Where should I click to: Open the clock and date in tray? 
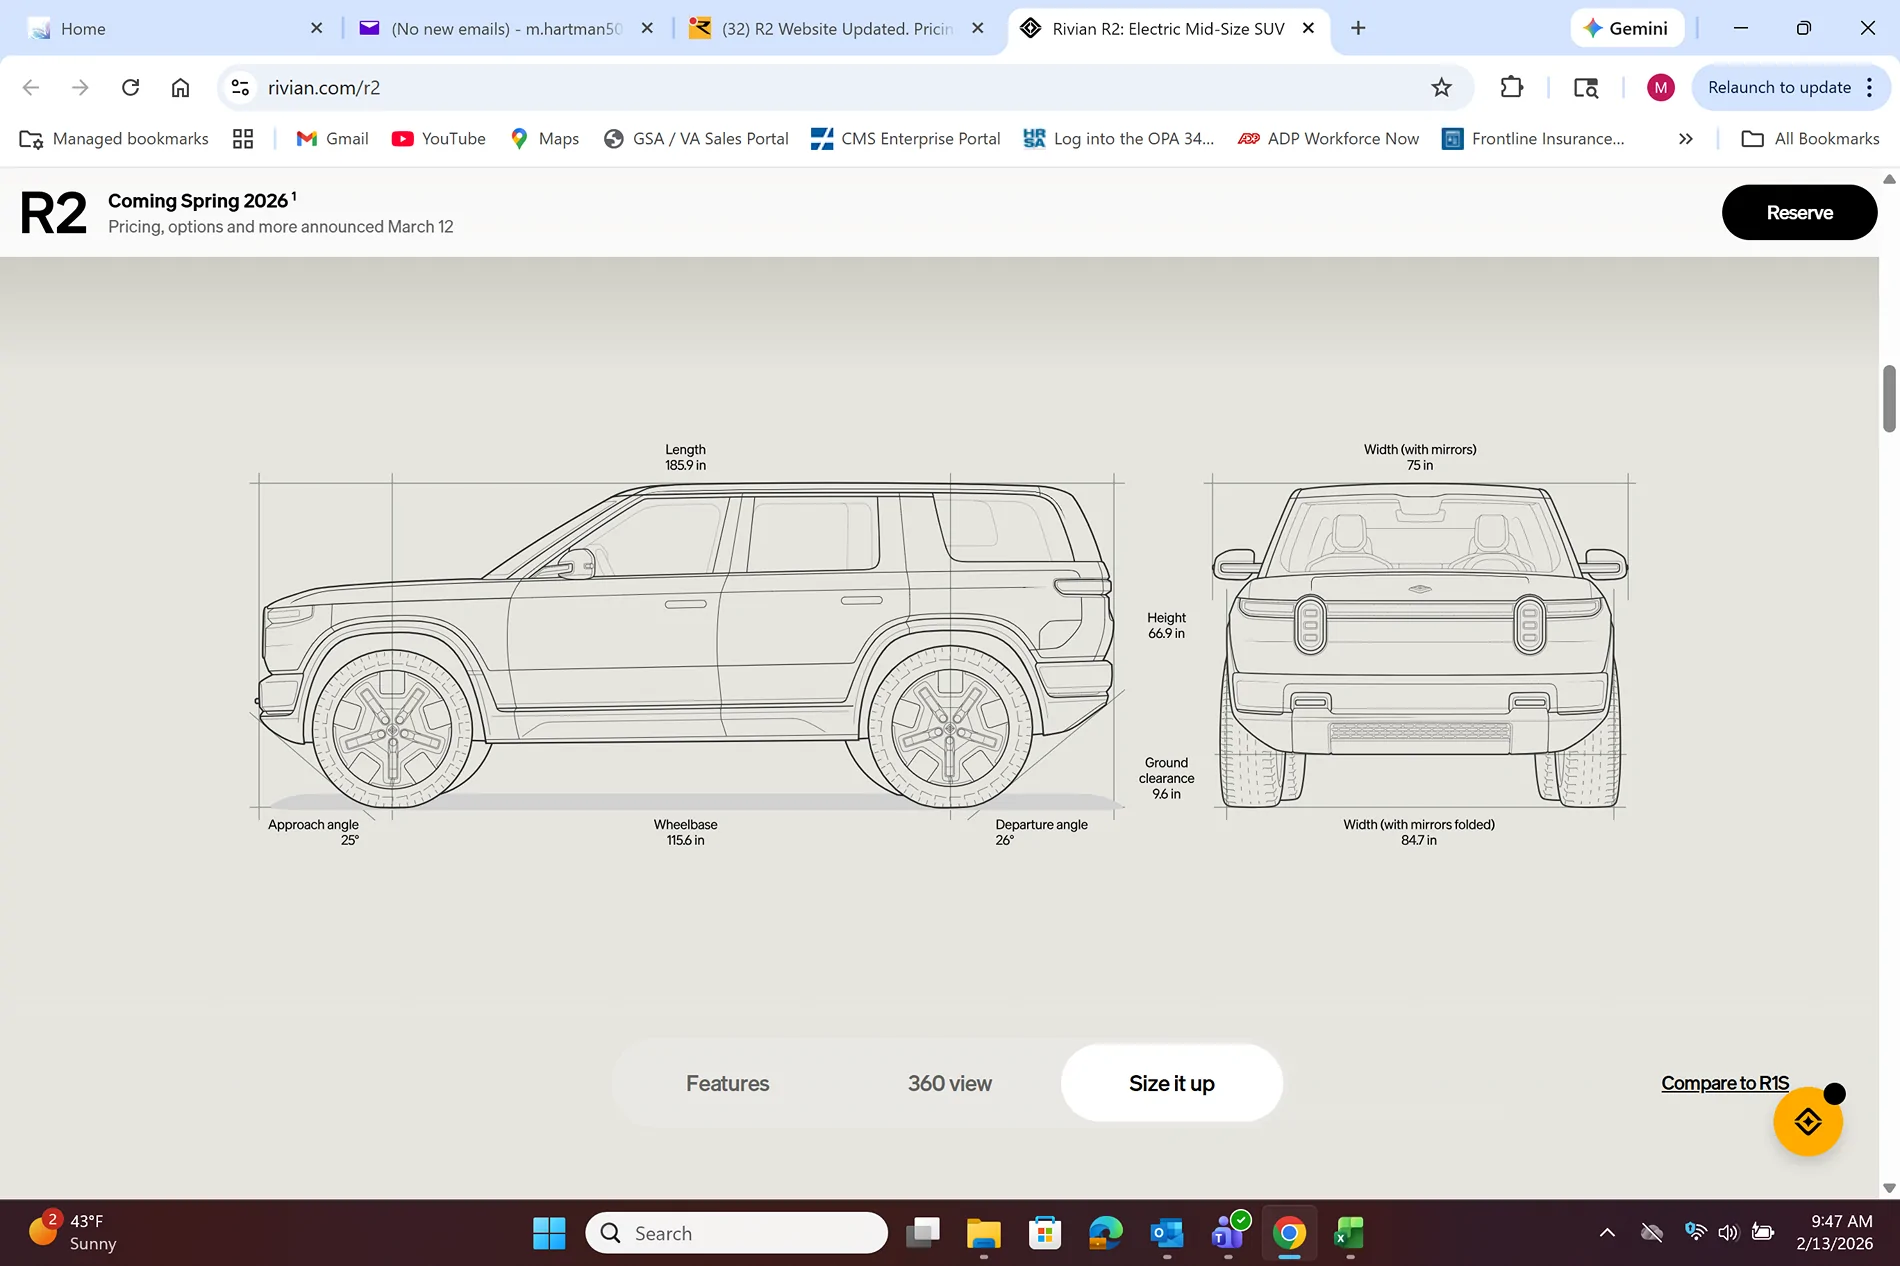pyautogui.click(x=1835, y=1232)
